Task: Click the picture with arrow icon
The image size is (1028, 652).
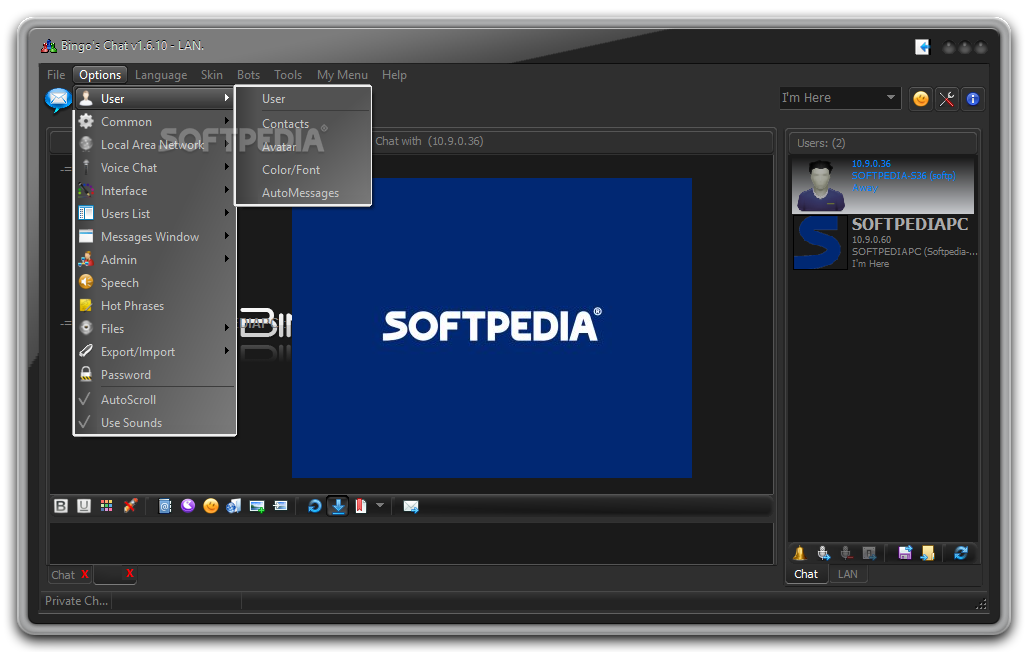Action: pyautogui.click(x=281, y=506)
